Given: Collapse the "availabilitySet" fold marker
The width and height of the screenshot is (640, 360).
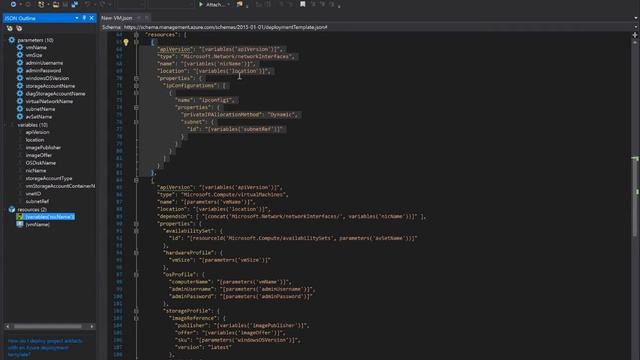Looking at the screenshot, I should pyautogui.click(x=136, y=231).
